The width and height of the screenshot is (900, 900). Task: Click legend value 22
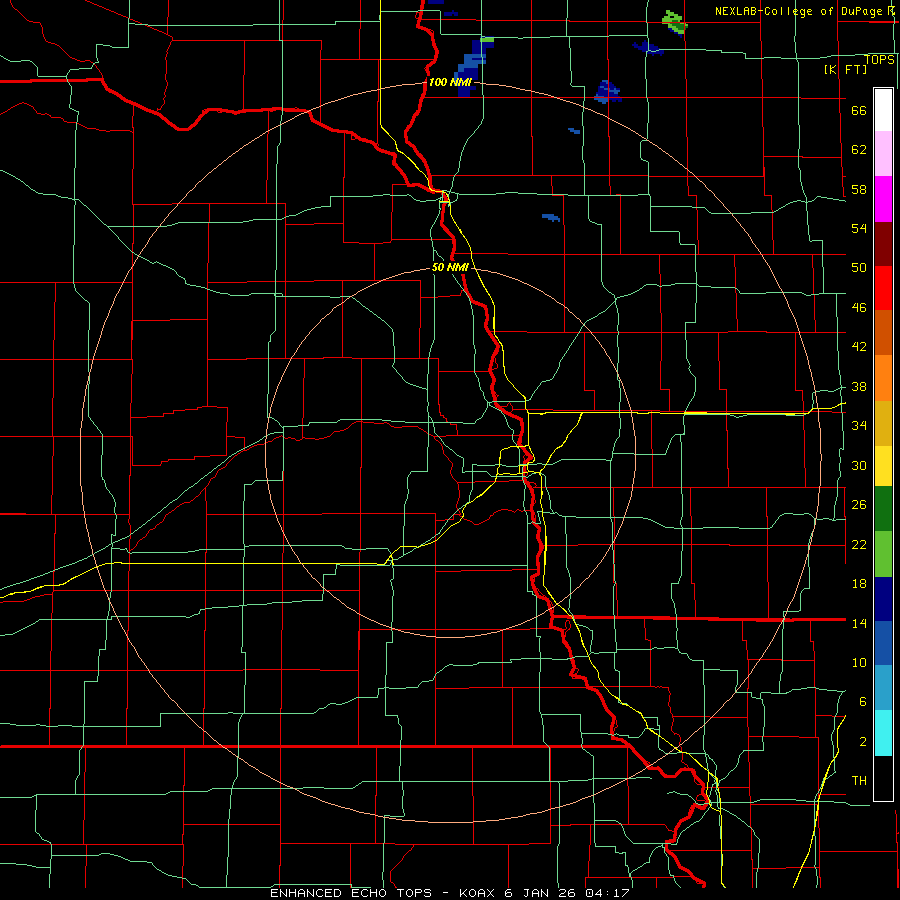[859, 544]
